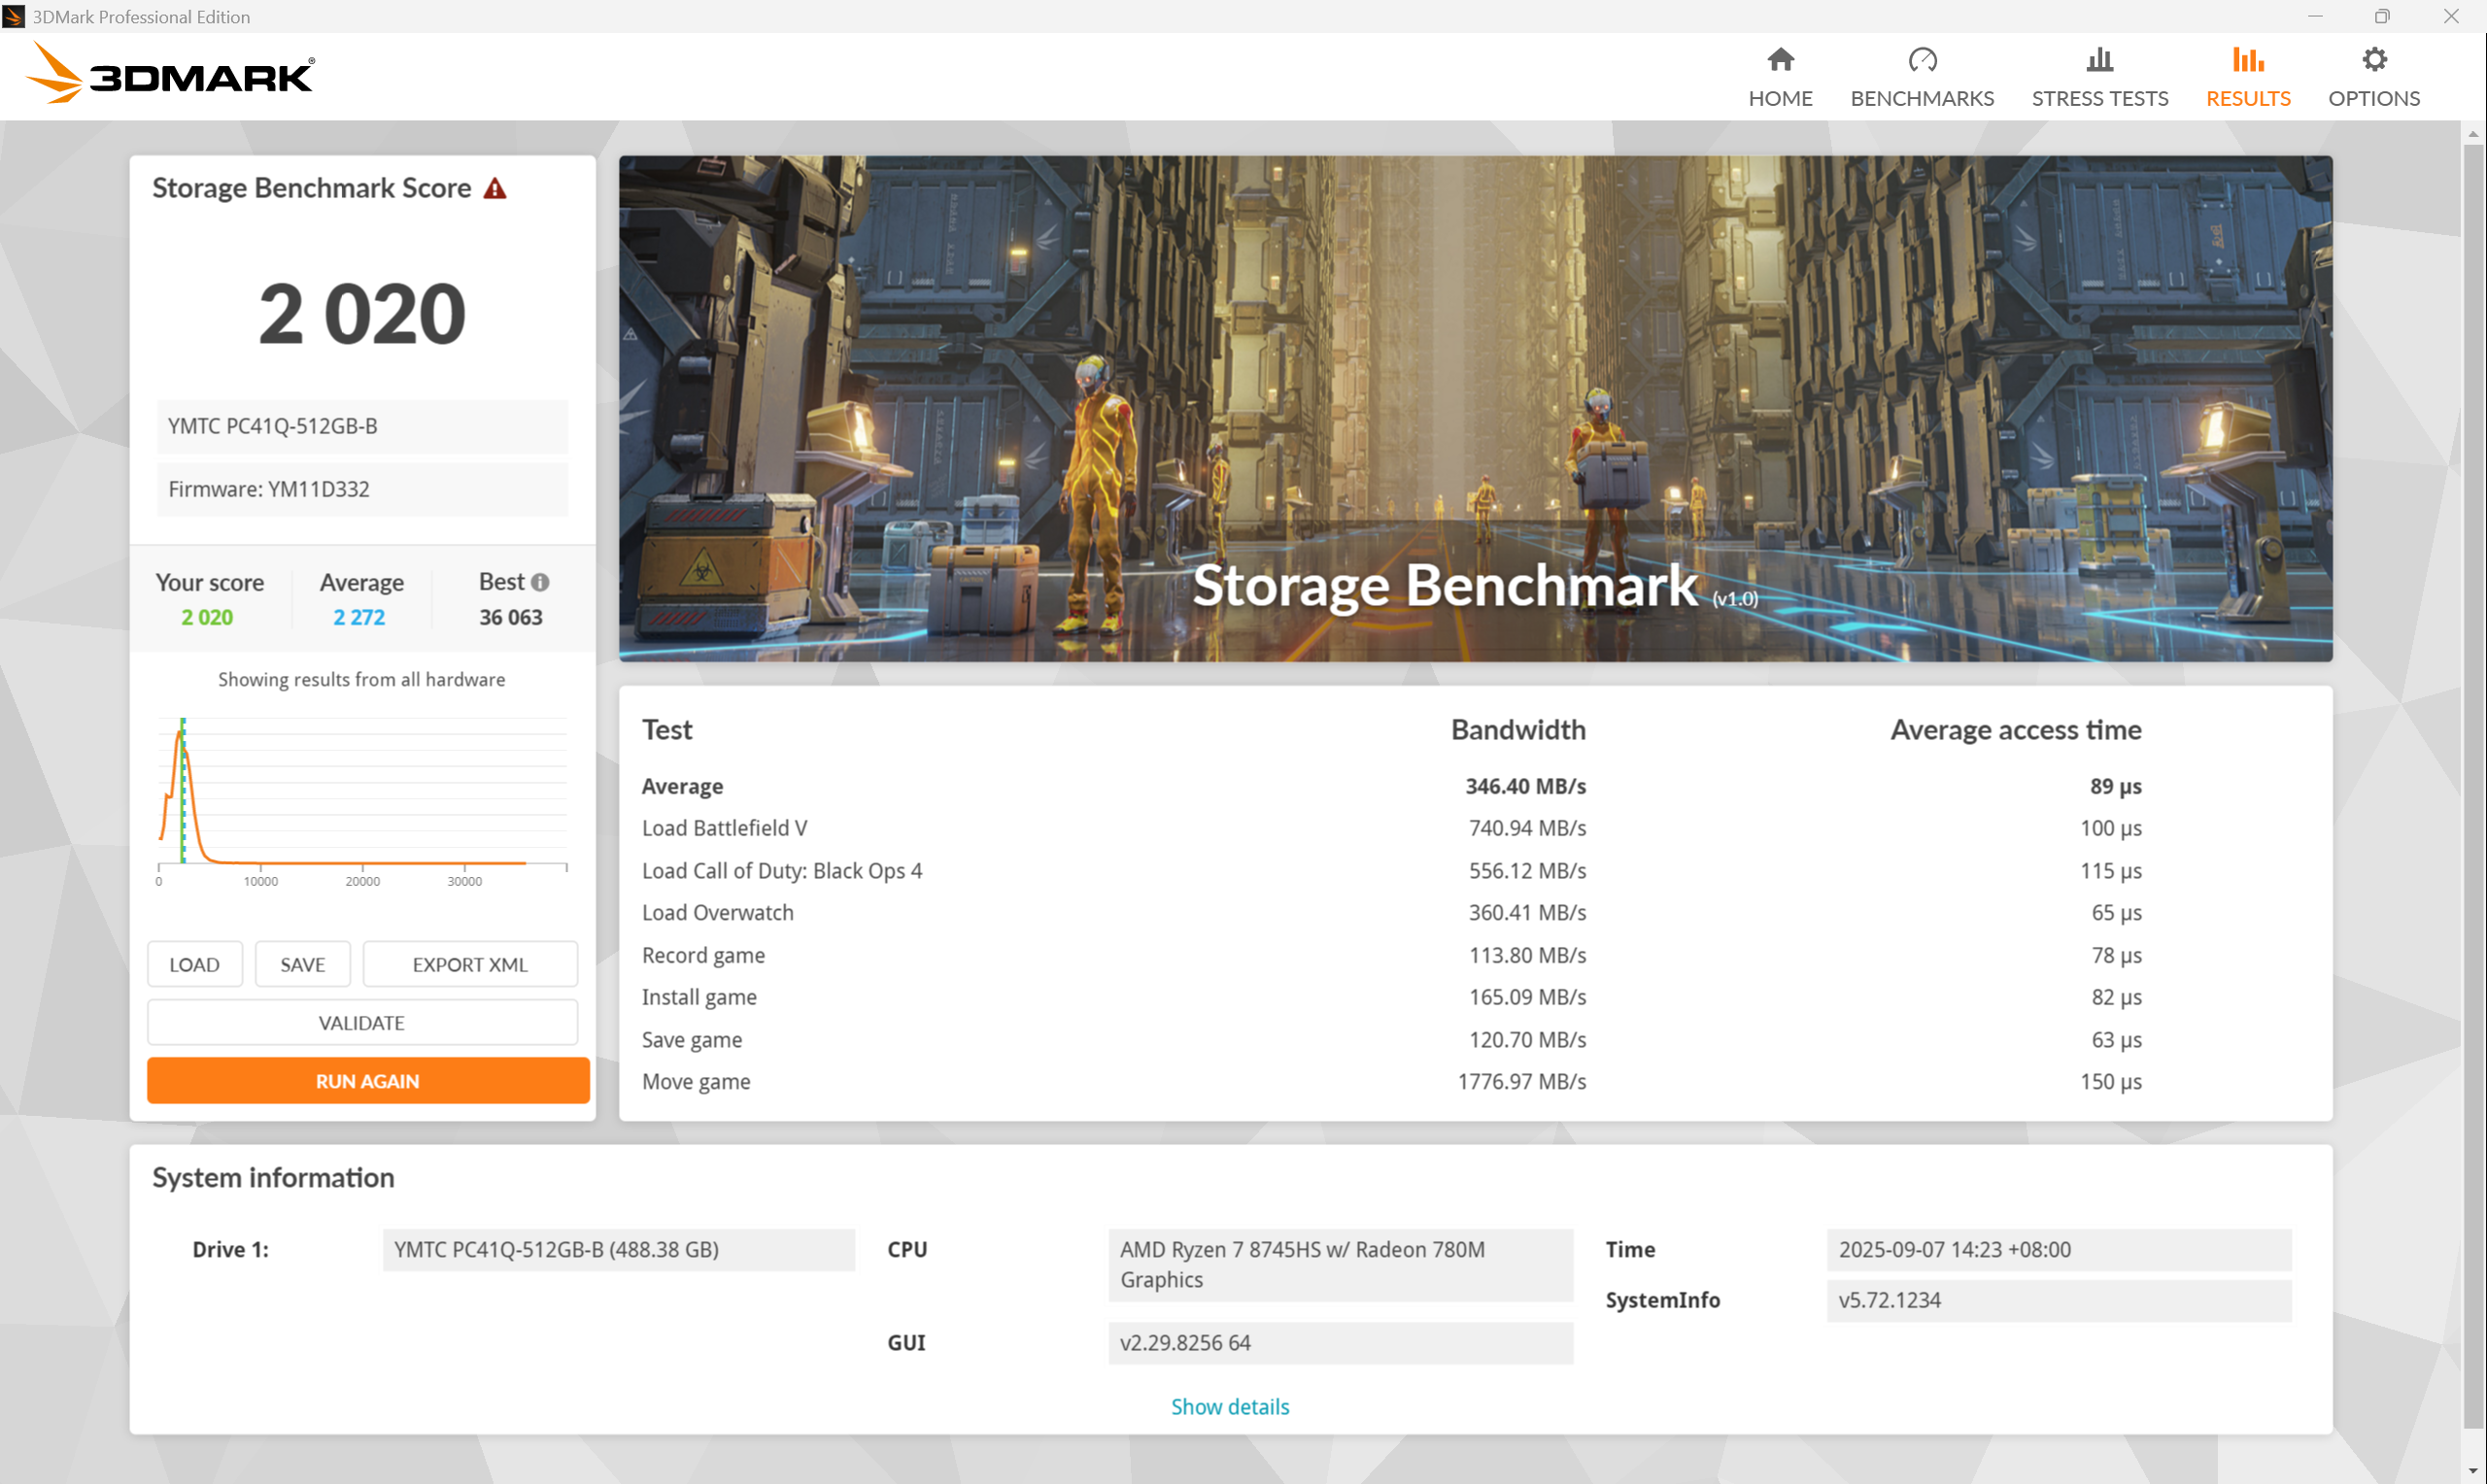Viewport: 2487px width, 1484px height.
Task: Click the SAVE result button
Action: [x=302, y=964]
